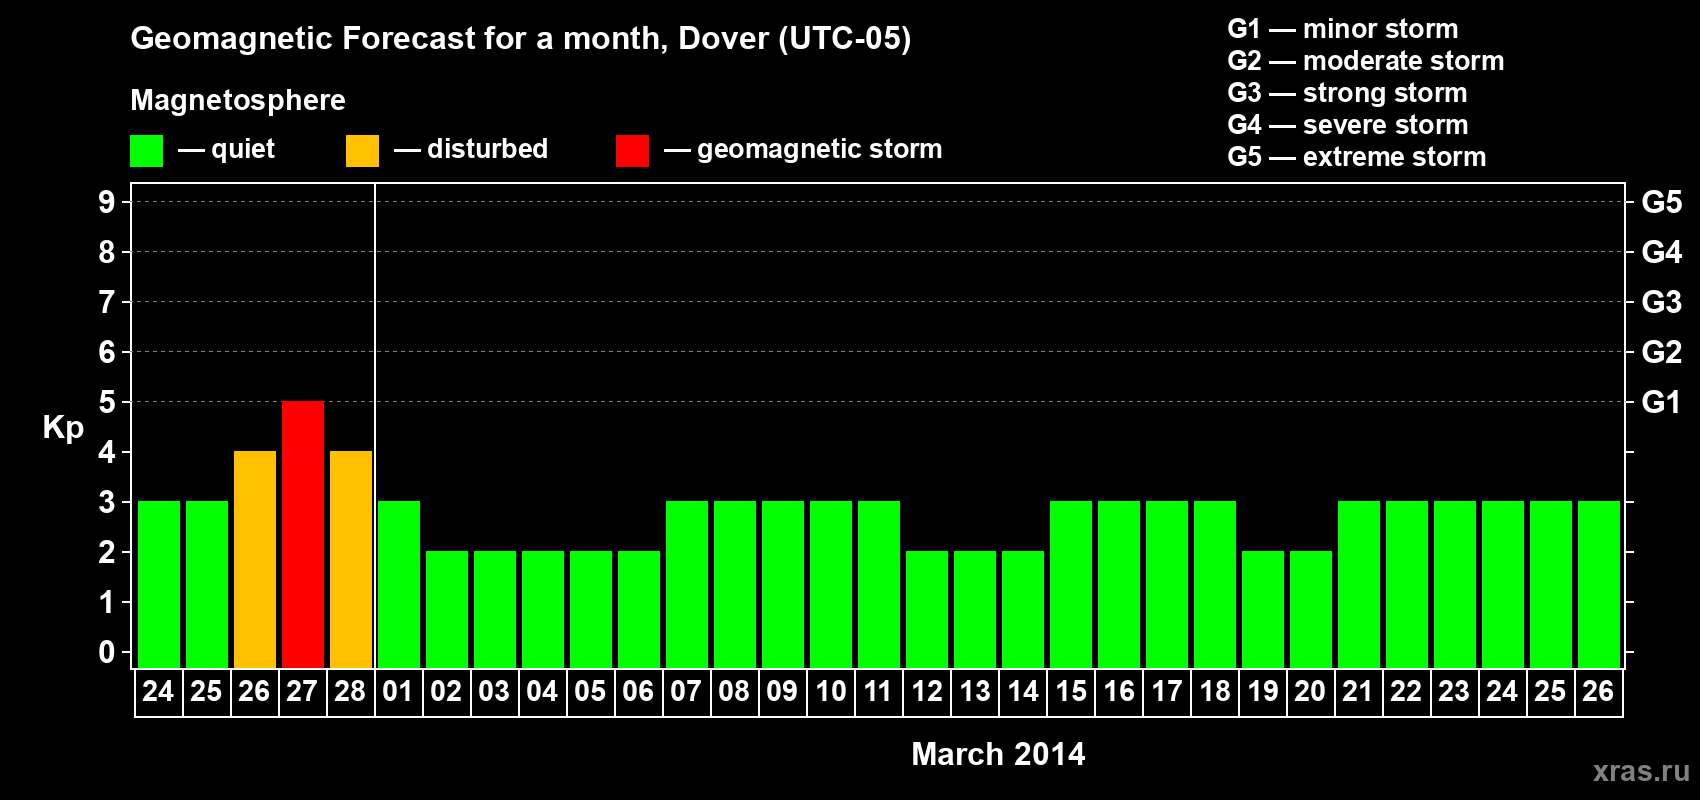
Task: Select the green bar above date 19
Action: pyautogui.click(x=1263, y=609)
